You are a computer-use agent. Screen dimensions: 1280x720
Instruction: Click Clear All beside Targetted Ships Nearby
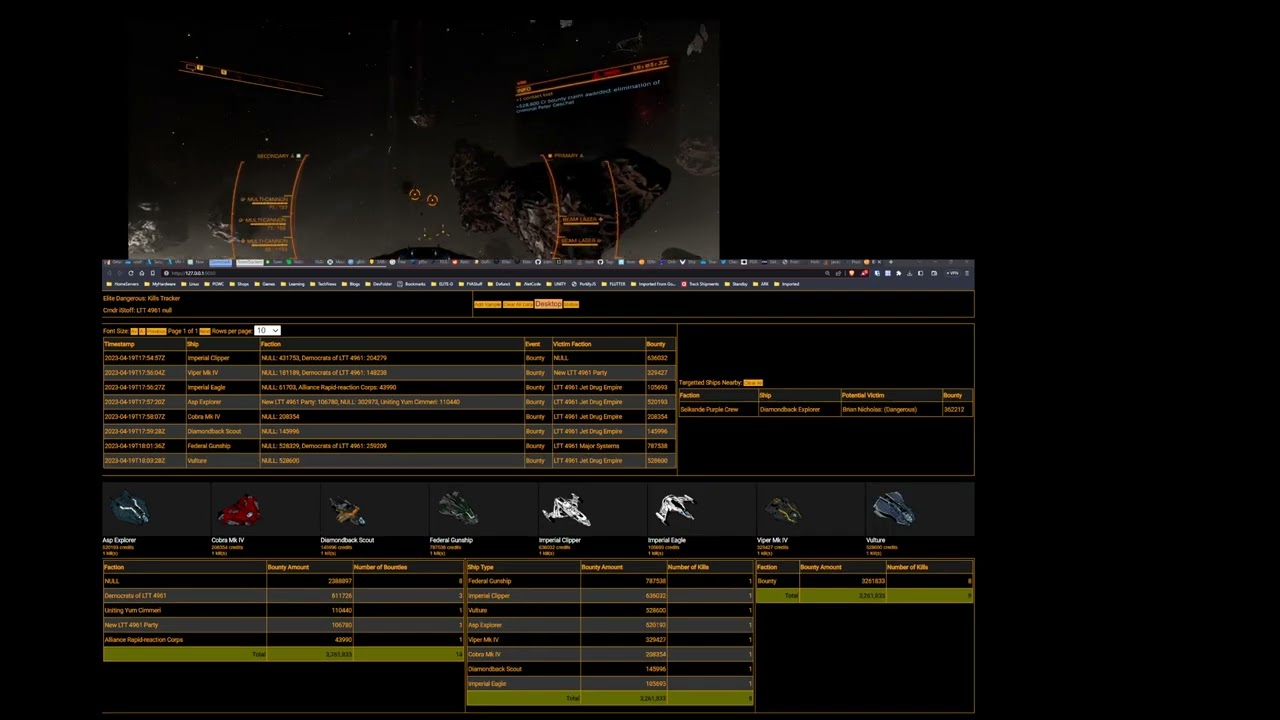tap(753, 383)
